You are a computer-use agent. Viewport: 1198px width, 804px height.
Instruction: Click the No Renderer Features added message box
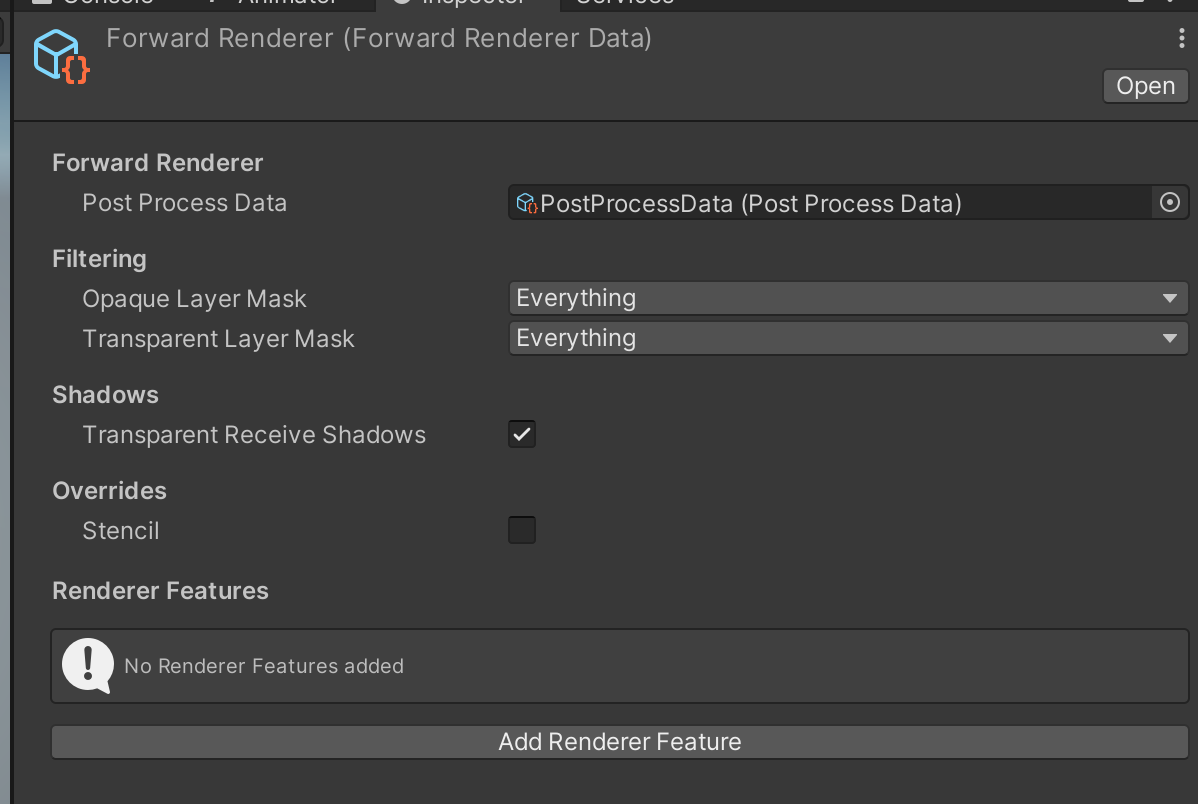(620, 666)
